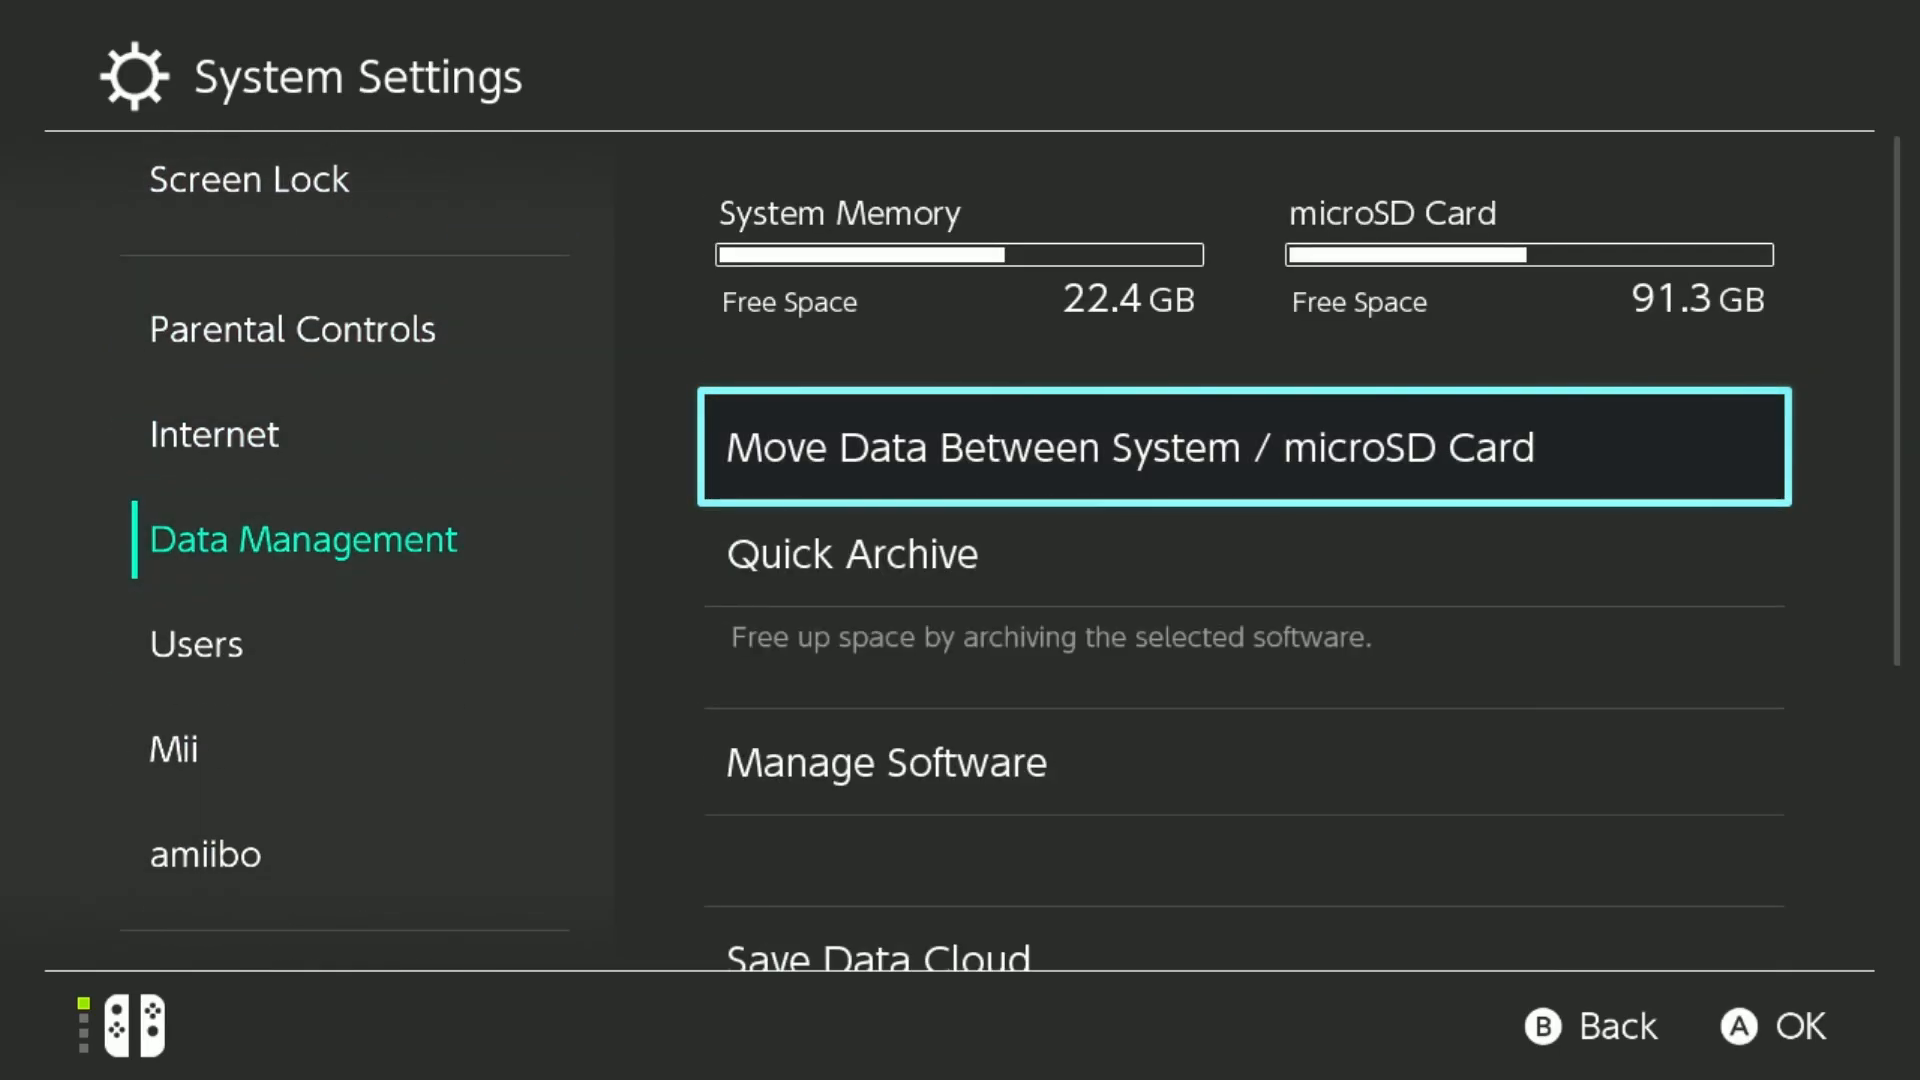
Task: Click the A button OK icon
Action: pos(1738,1026)
